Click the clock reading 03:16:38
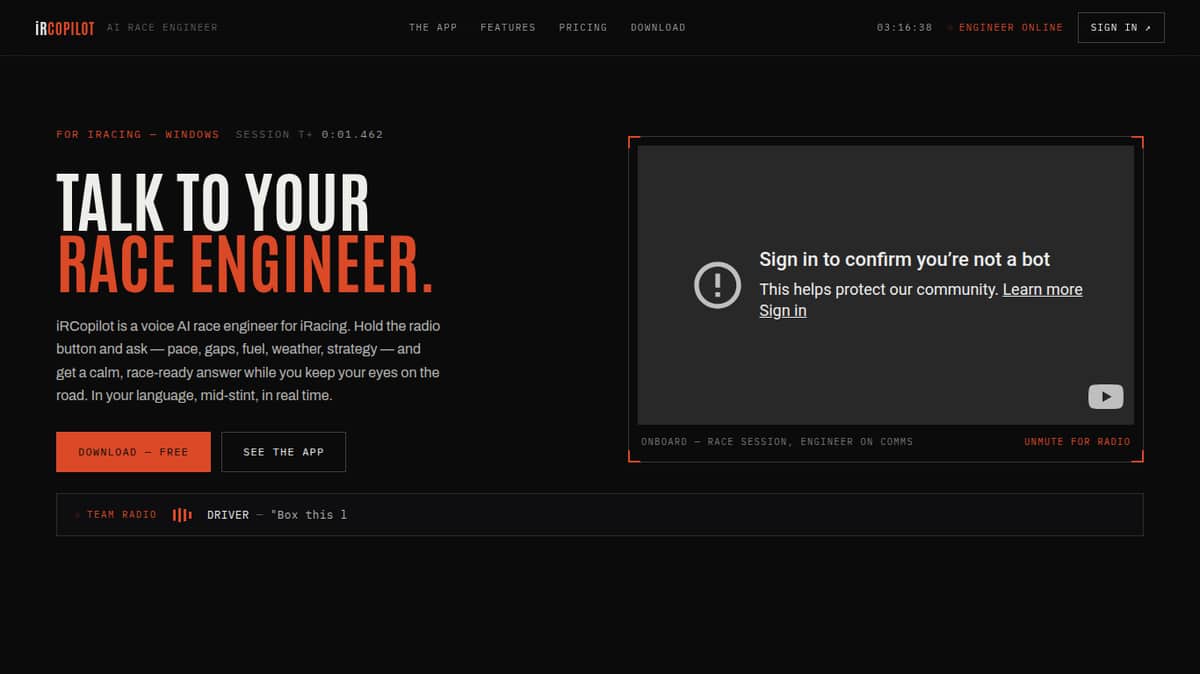Image resolution: width=1200 pixels, height=674 pixels. [x=904, y=28]
